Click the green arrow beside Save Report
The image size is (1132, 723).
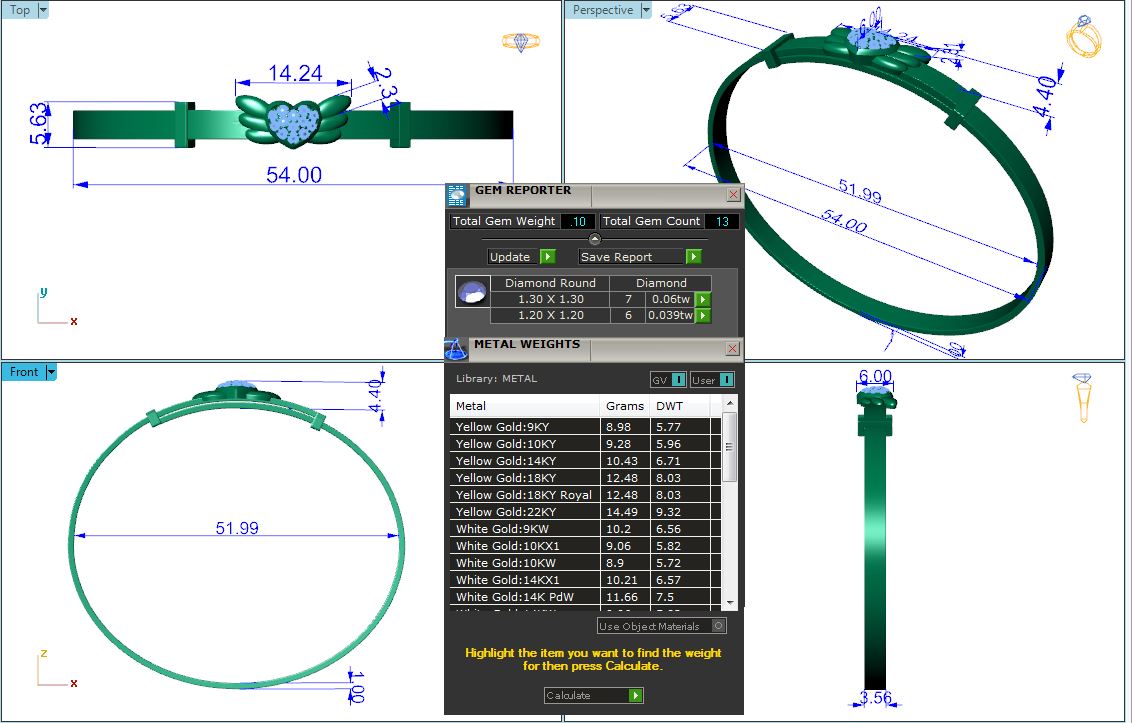[693, 257]
